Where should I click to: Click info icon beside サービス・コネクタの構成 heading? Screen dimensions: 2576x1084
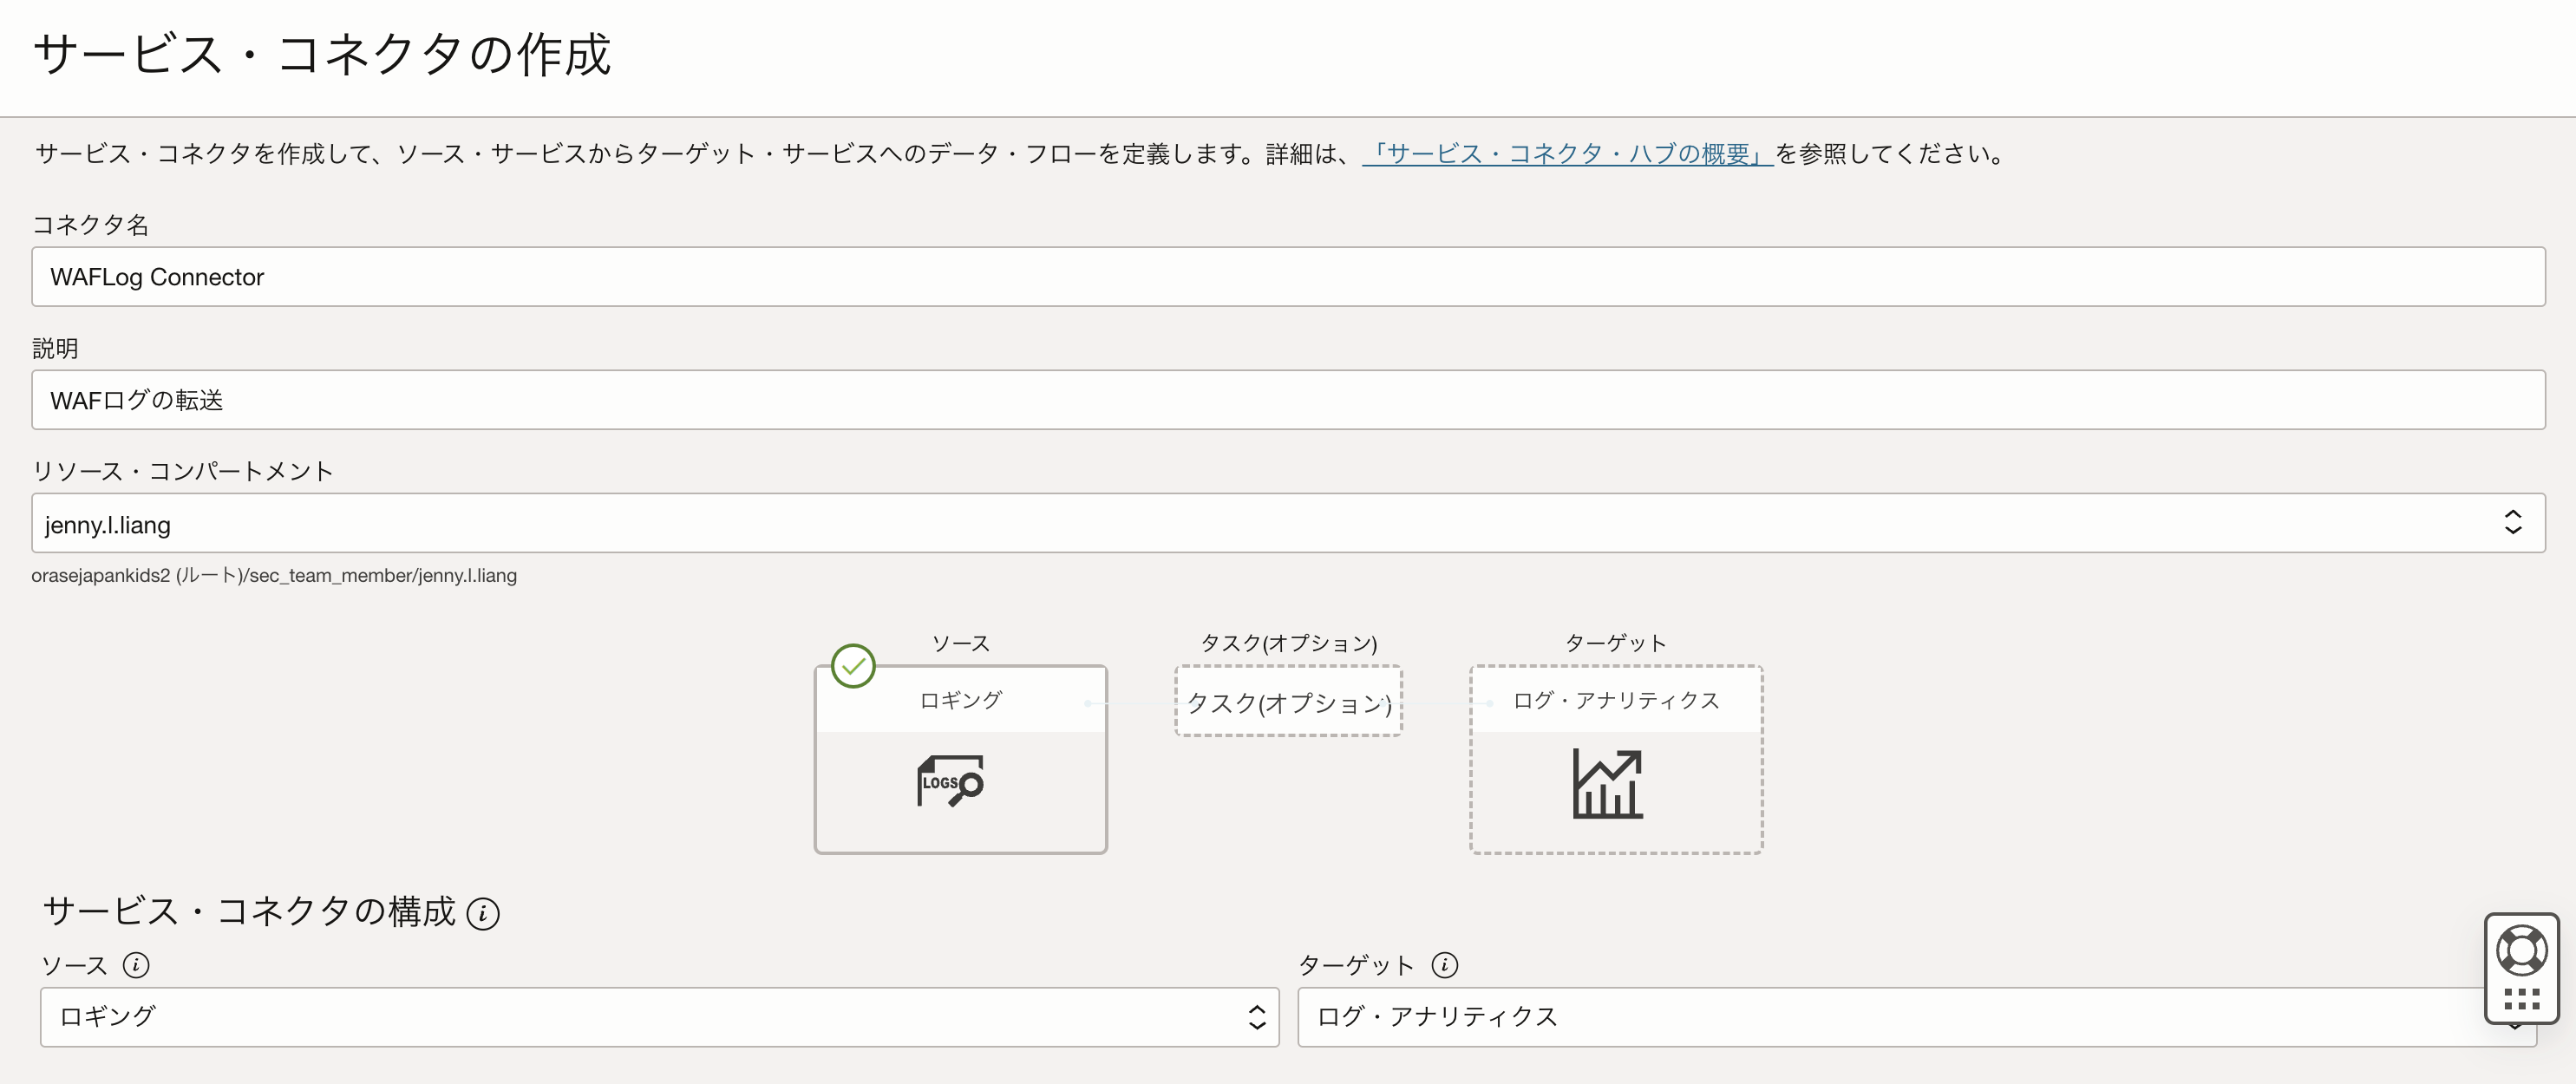[x=483, y=913]
